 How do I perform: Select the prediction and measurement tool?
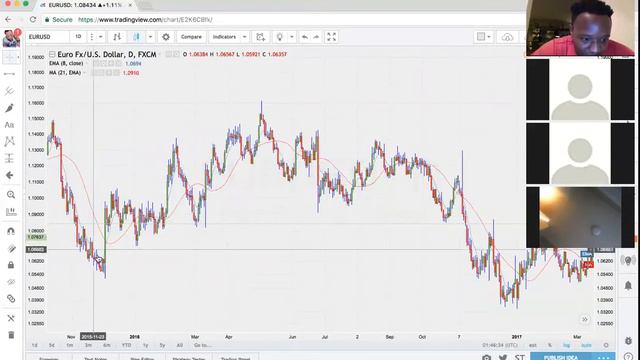tap(9, 158)
